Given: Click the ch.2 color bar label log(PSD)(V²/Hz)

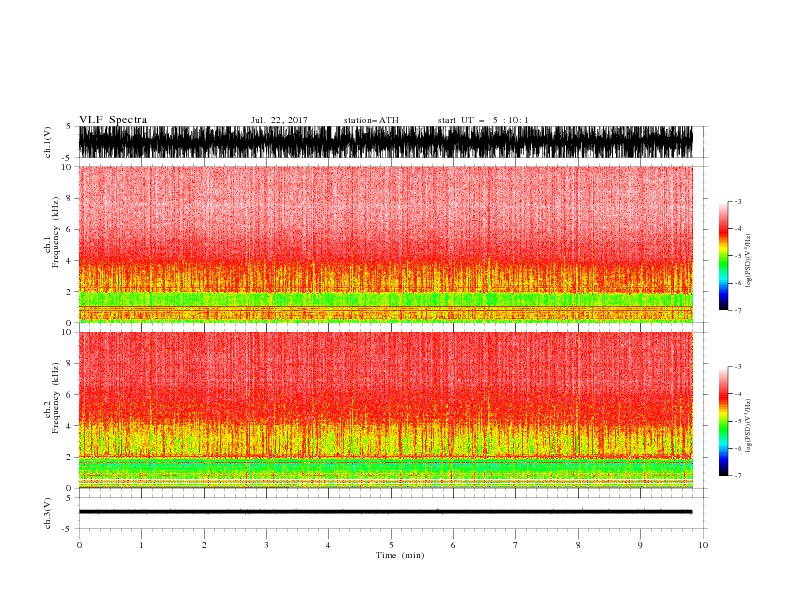Looking at the screenshot, I should coord(749,426).
